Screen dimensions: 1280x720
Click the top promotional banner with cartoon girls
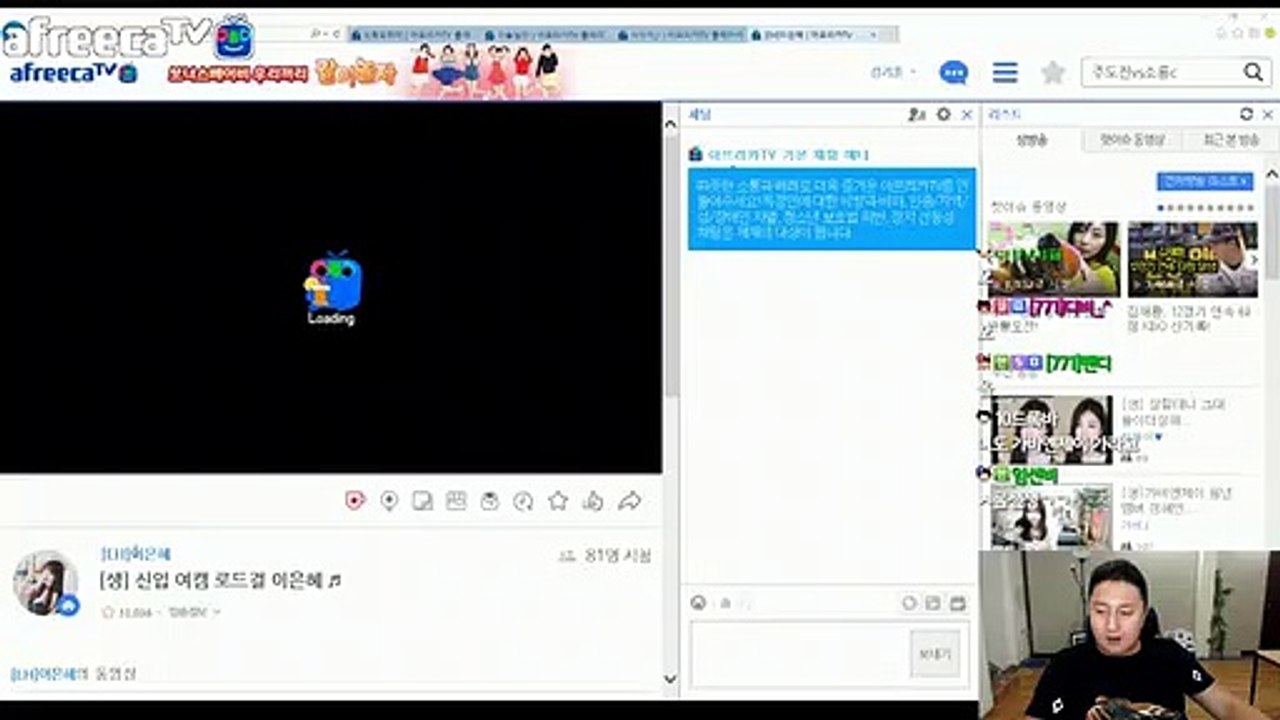click(365, 72)
